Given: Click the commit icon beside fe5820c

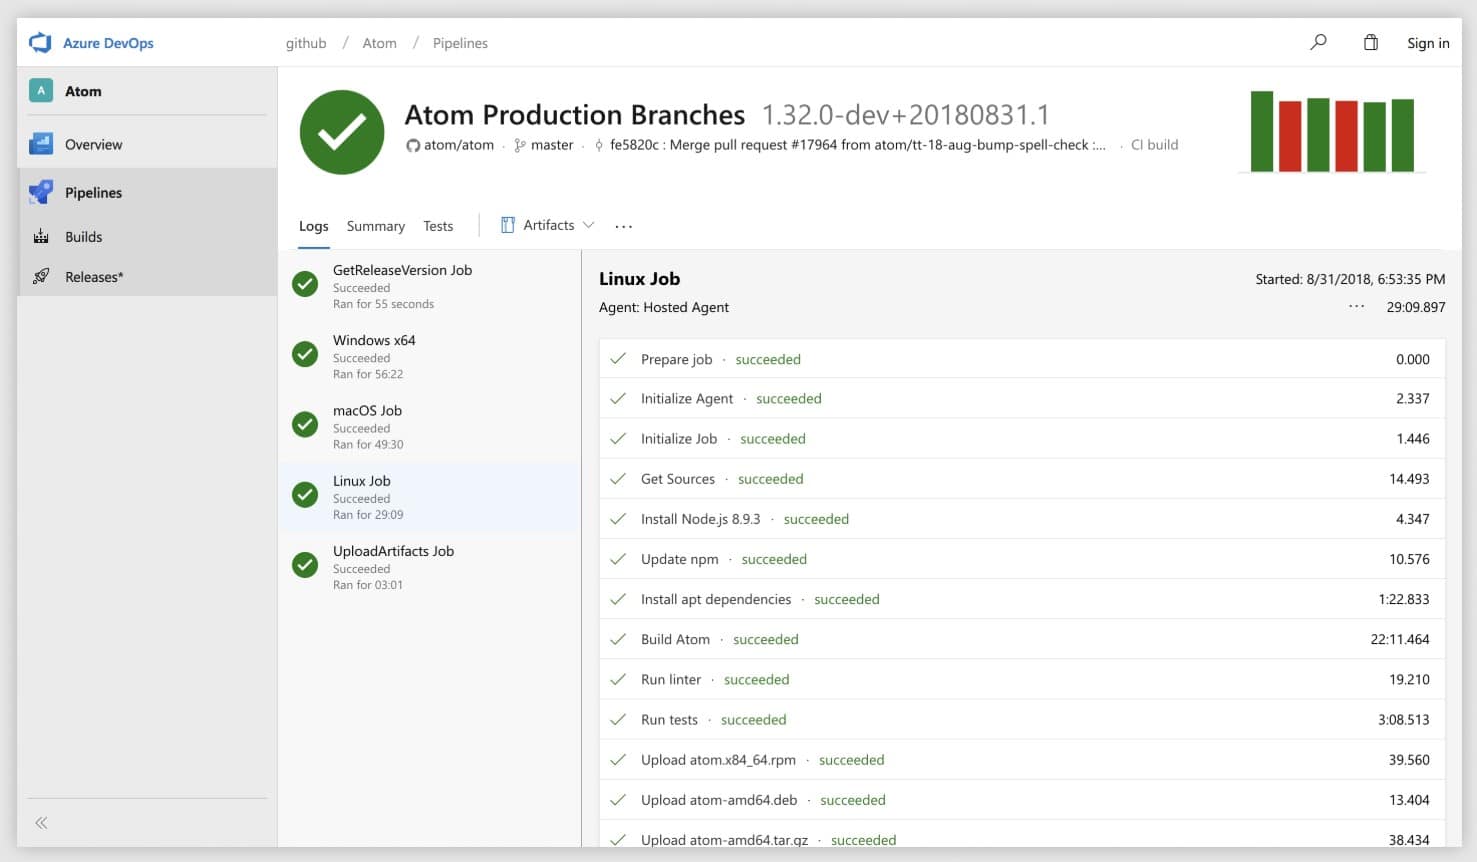Looking at the screenshot, I should (599, 145).
